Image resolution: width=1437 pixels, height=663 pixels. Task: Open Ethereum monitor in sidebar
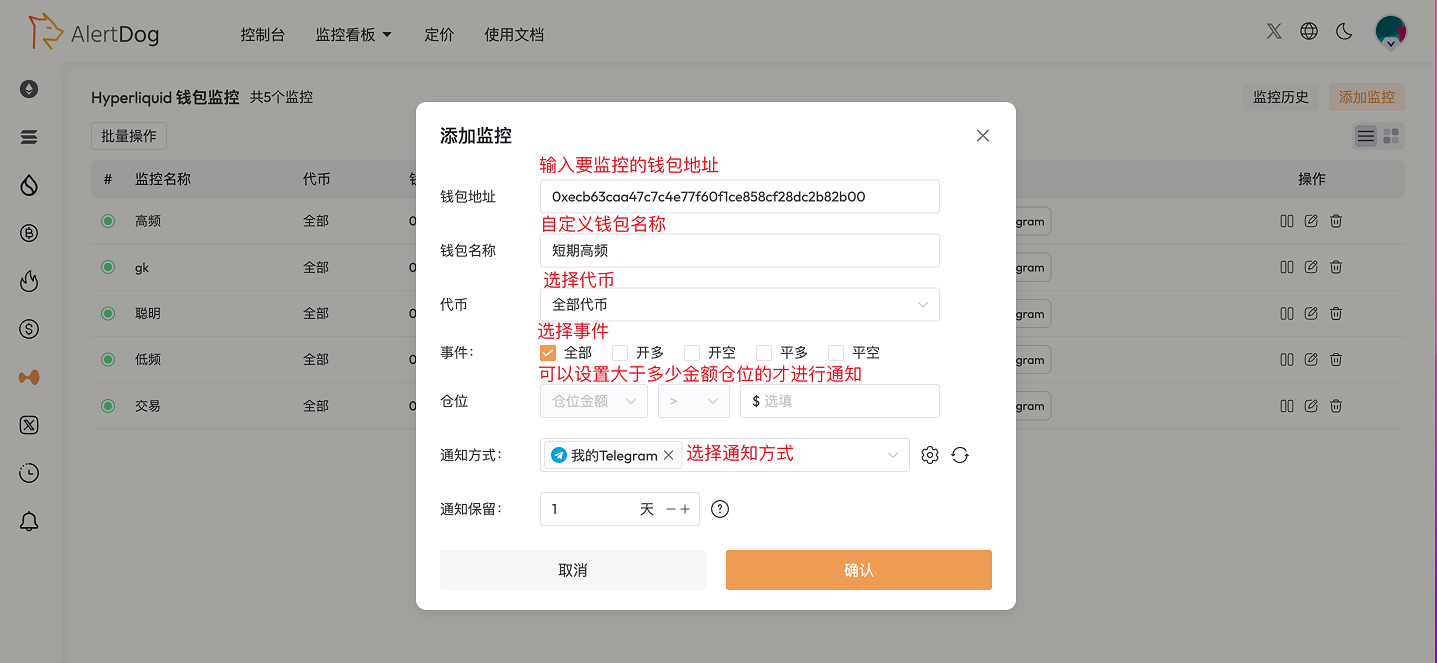29,89
